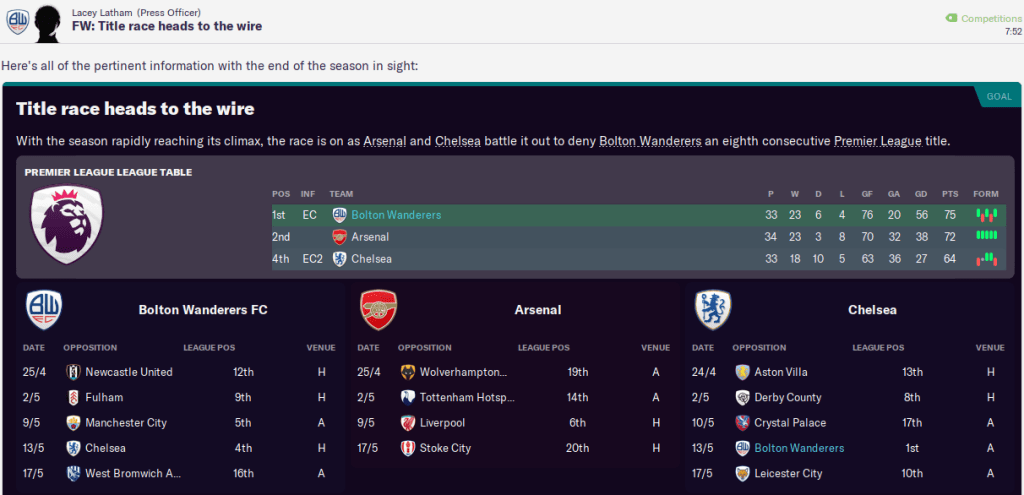Click Bolton Wanderers' form indicator bars

pyautogui.click(x=987, y=215)
